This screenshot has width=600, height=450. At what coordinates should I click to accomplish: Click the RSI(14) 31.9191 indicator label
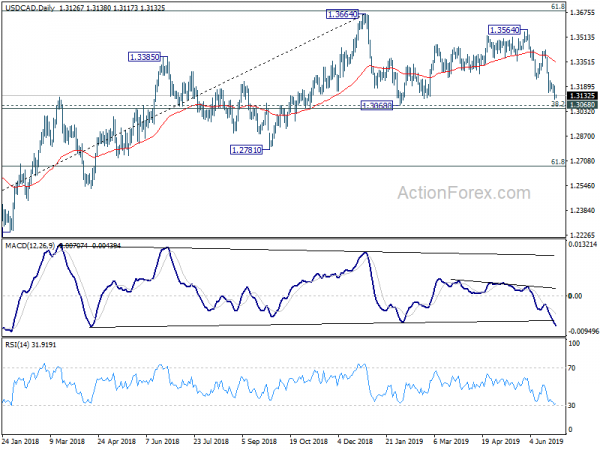[x=30, y=345]
